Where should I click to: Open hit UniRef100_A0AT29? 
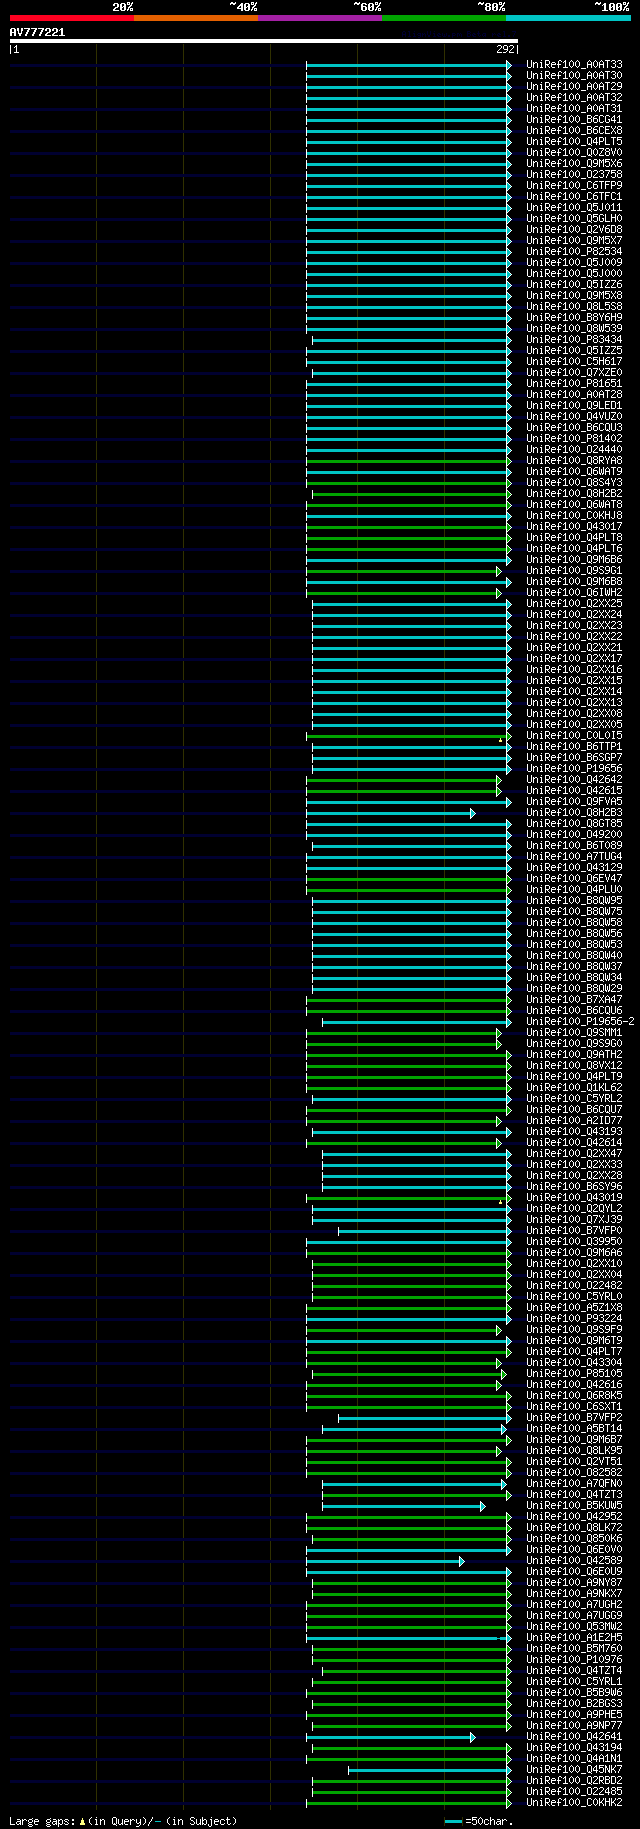[574, 87]
